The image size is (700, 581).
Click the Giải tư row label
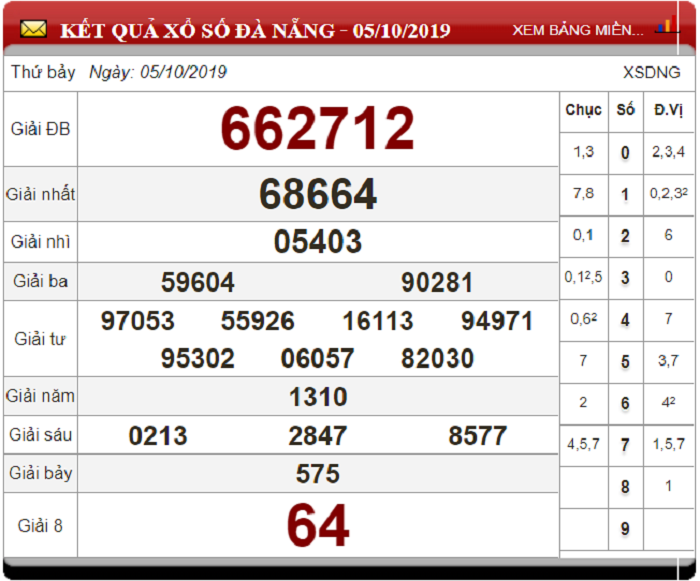[40, 339]
